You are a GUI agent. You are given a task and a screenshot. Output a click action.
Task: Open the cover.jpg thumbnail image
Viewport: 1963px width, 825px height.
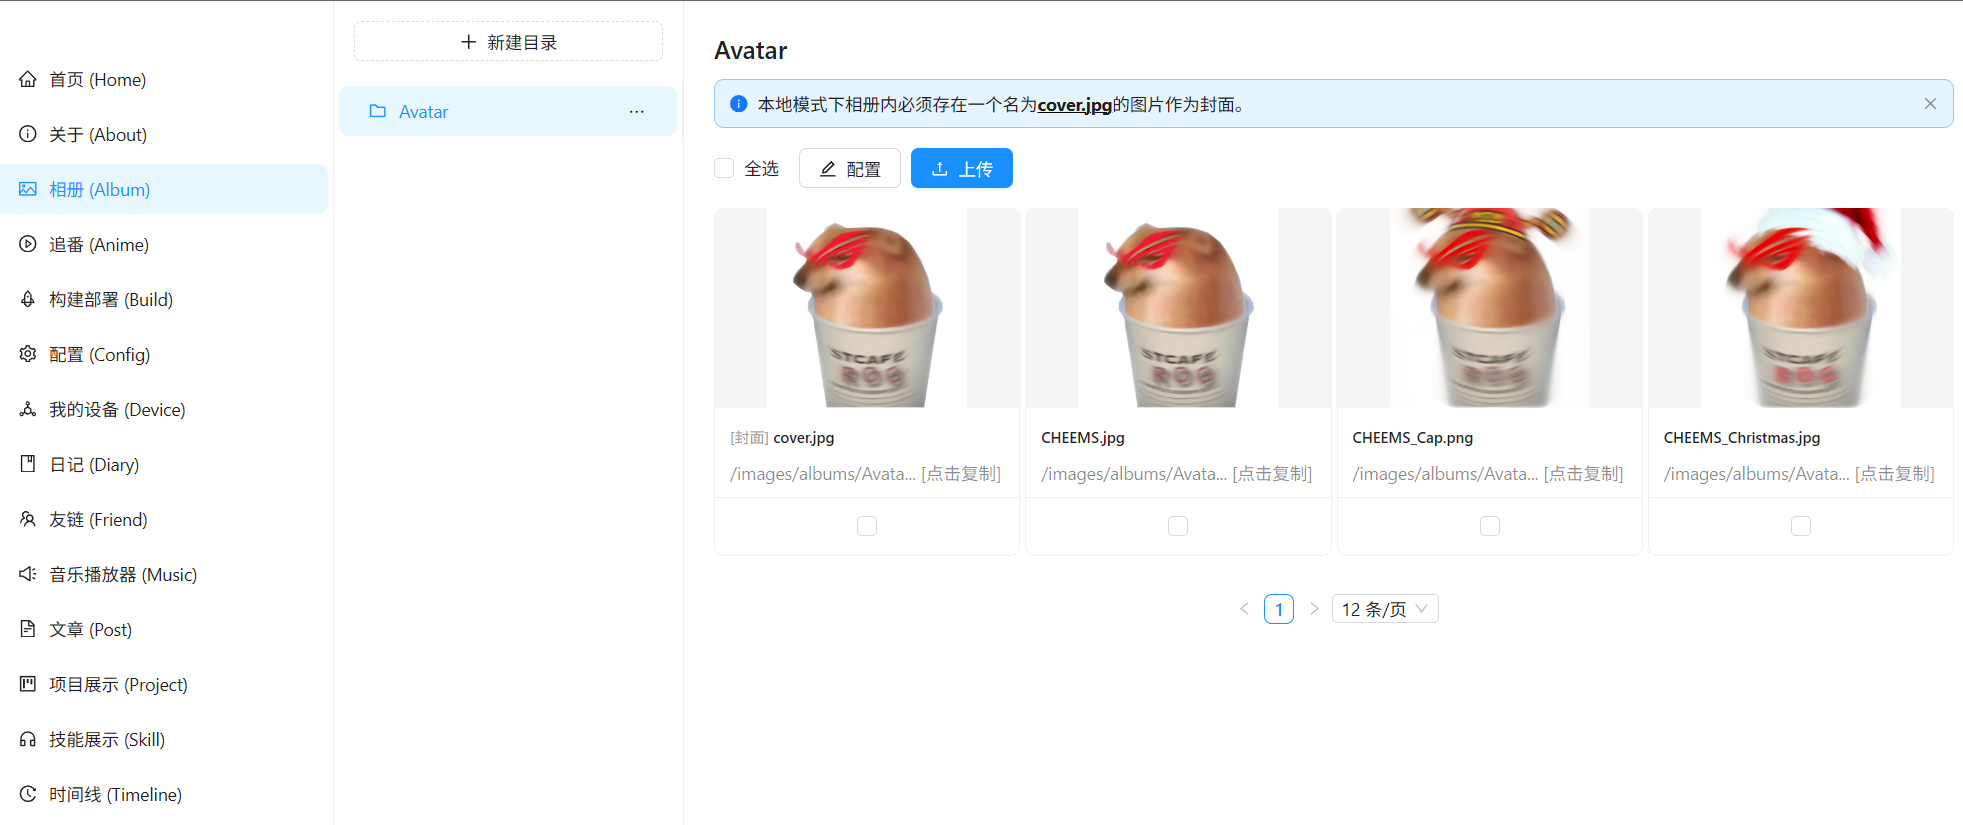pos(867,308)
